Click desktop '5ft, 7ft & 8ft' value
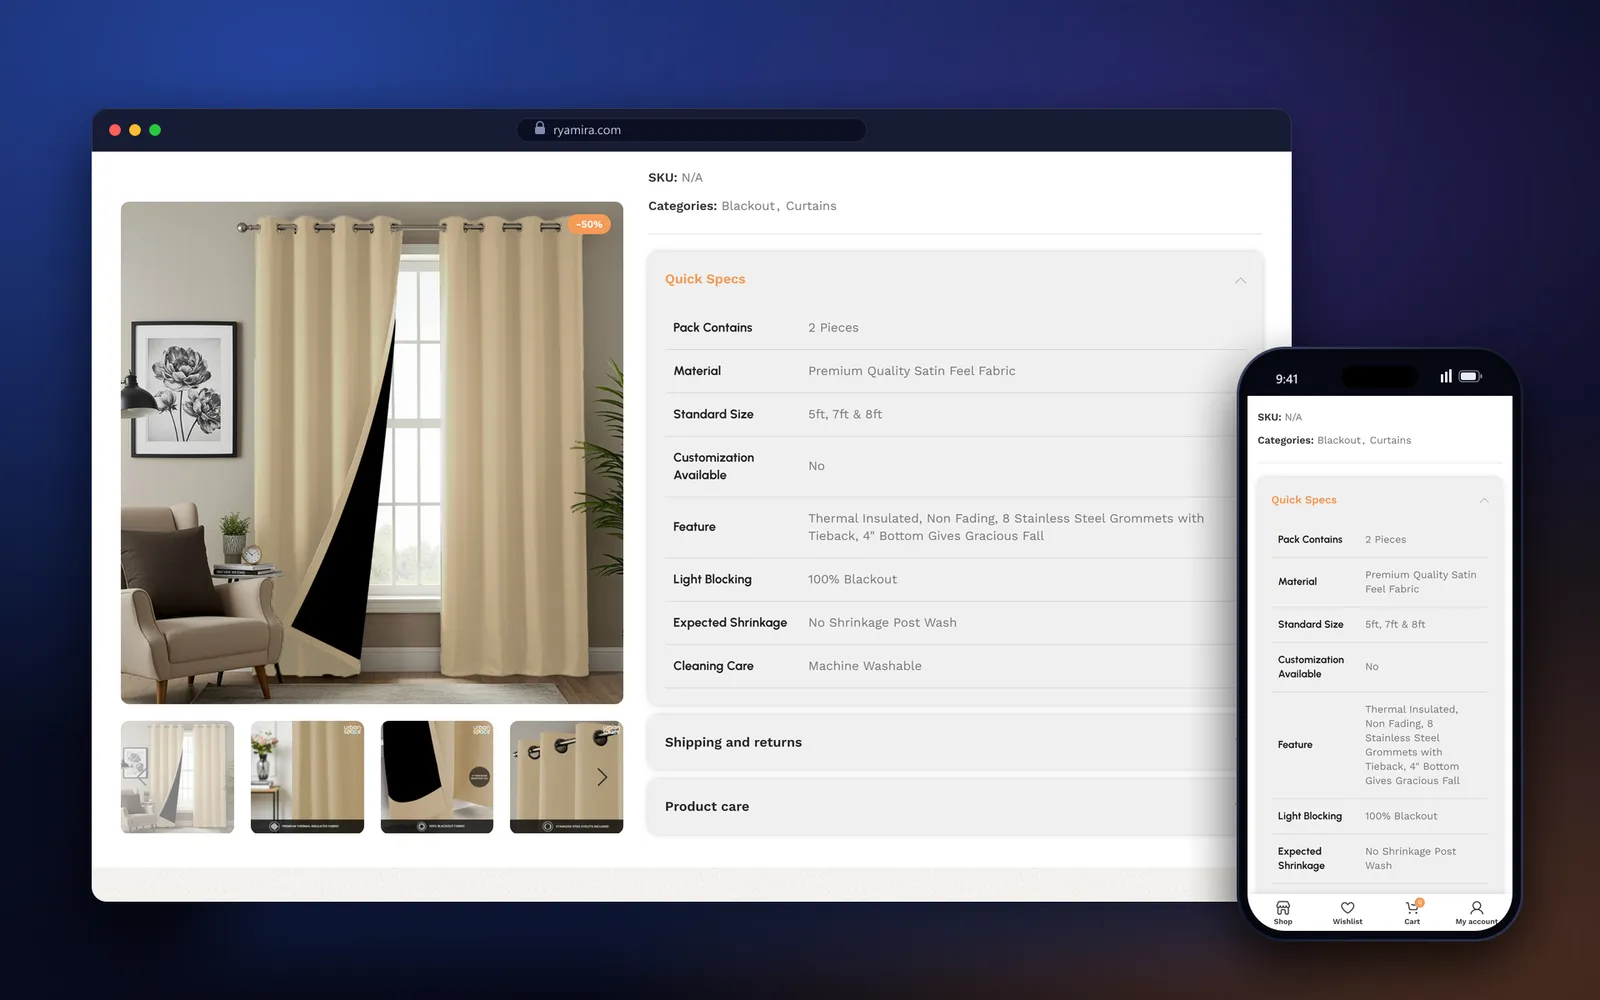 pos(845,414)
